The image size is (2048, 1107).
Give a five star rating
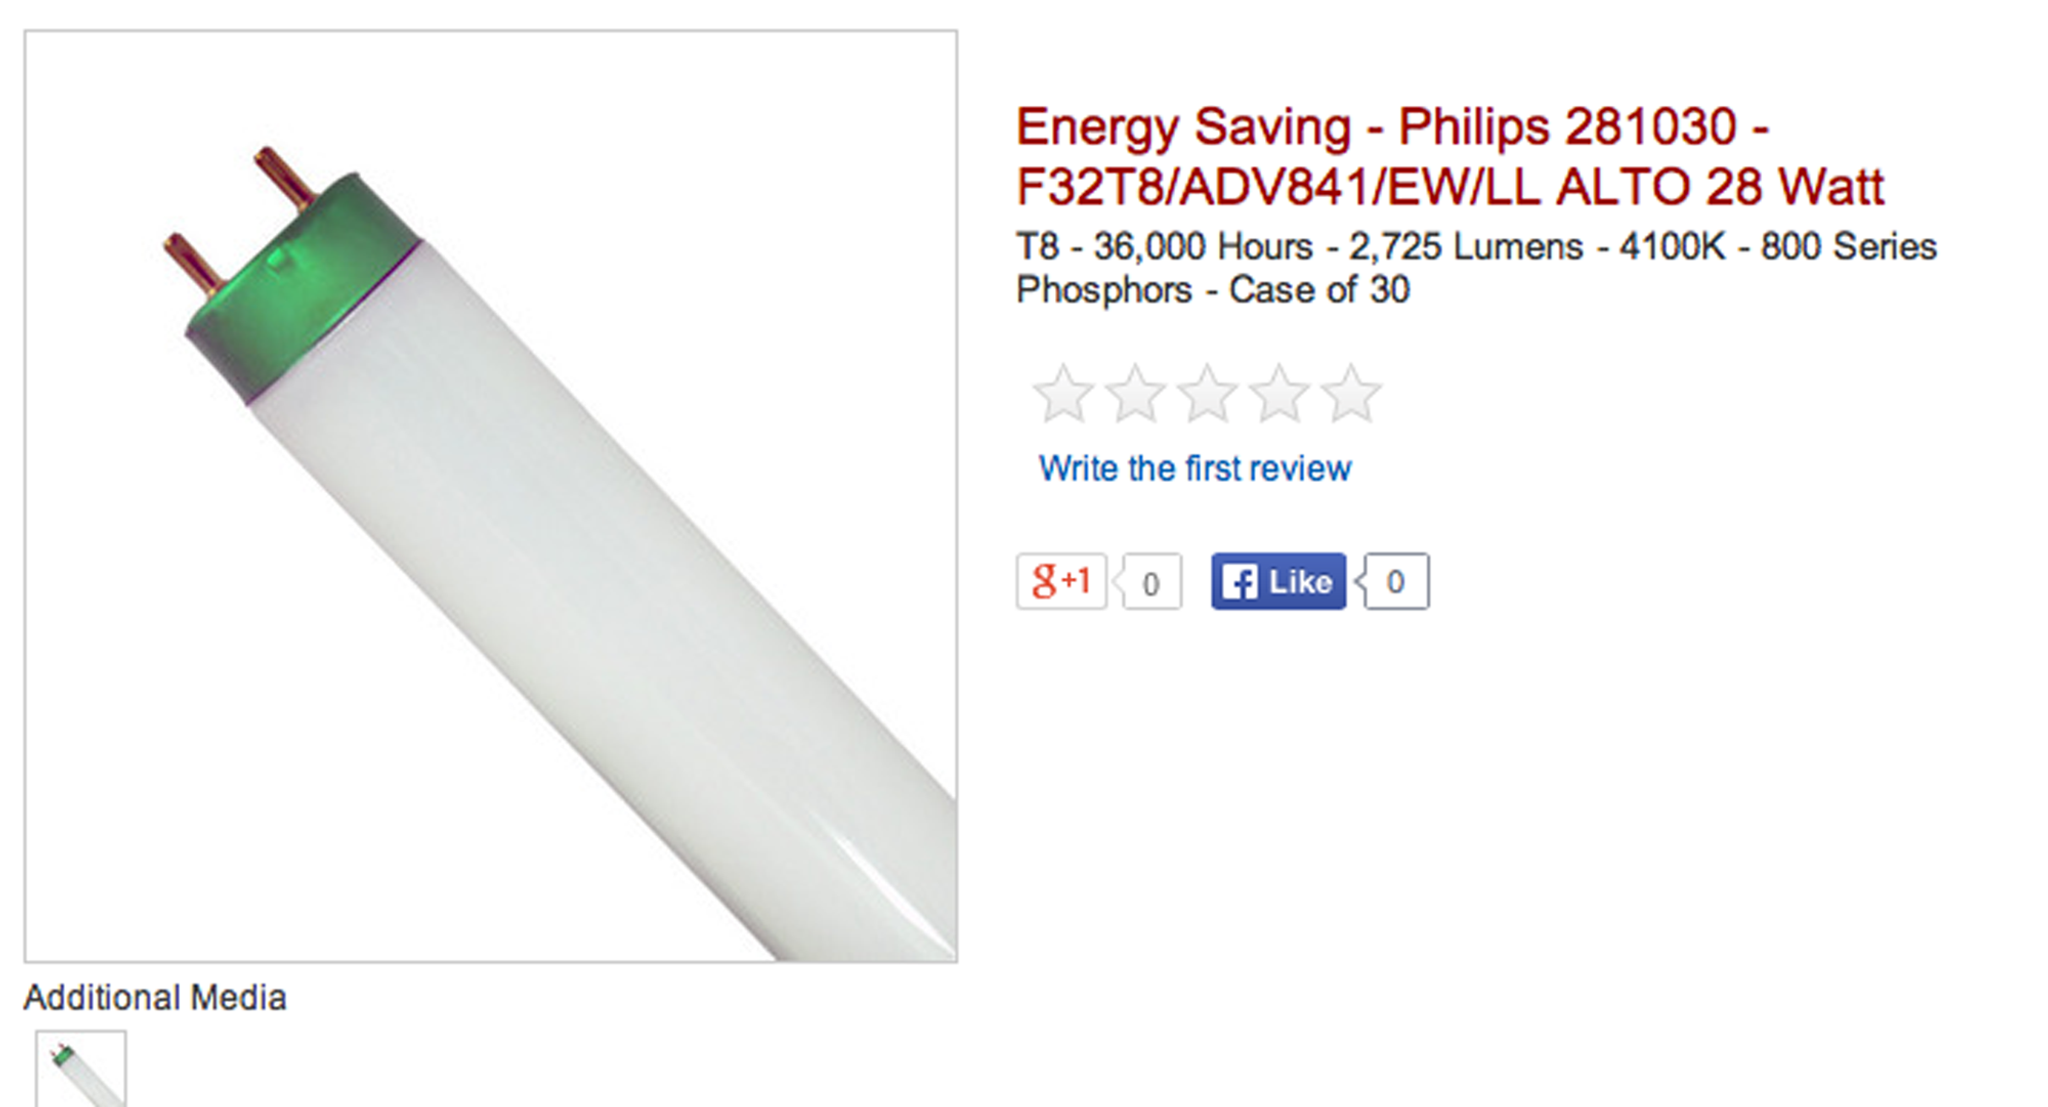[x=1351, y=393]
